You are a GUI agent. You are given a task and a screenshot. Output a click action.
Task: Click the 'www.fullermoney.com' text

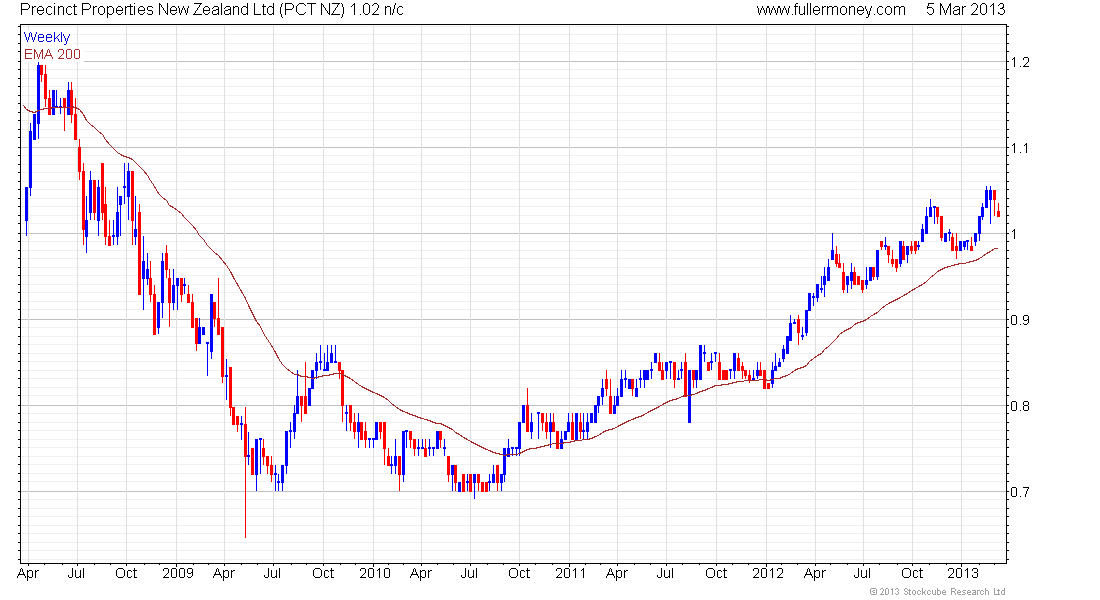click(831, 10)
